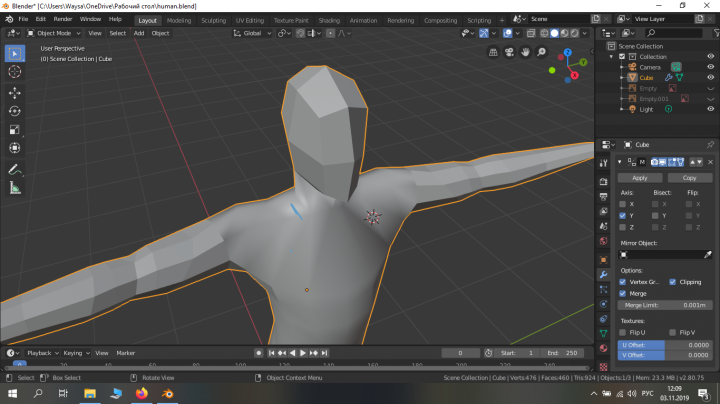The width and height of the screenshot is (720, 404).
Task: Enable the X axis checkbox for Mirror
Action: (x=623, y=204)
